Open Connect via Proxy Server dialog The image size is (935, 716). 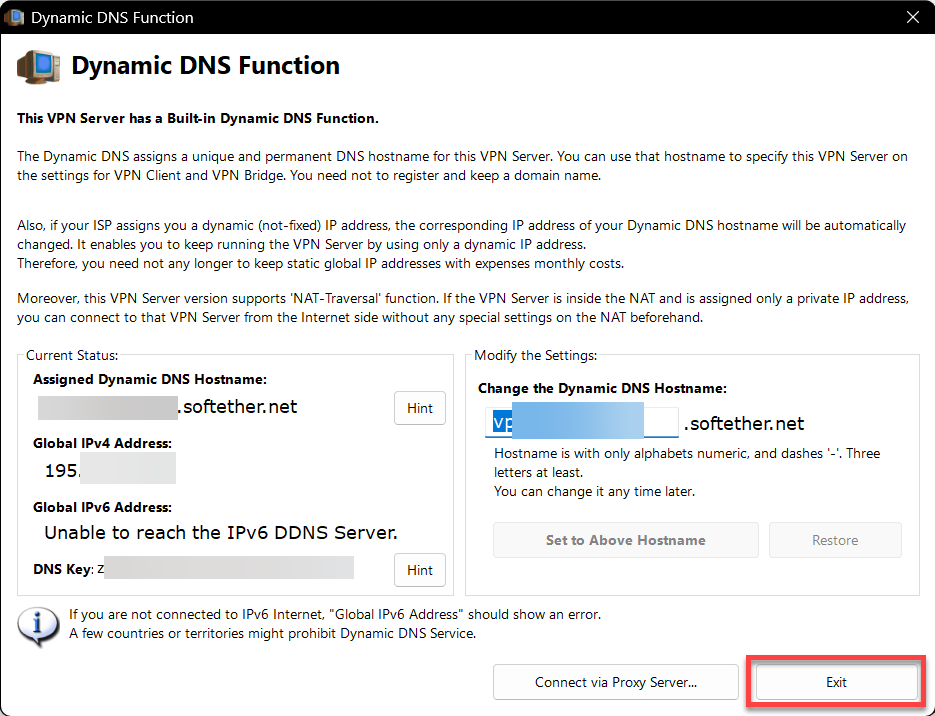(615, 682)
